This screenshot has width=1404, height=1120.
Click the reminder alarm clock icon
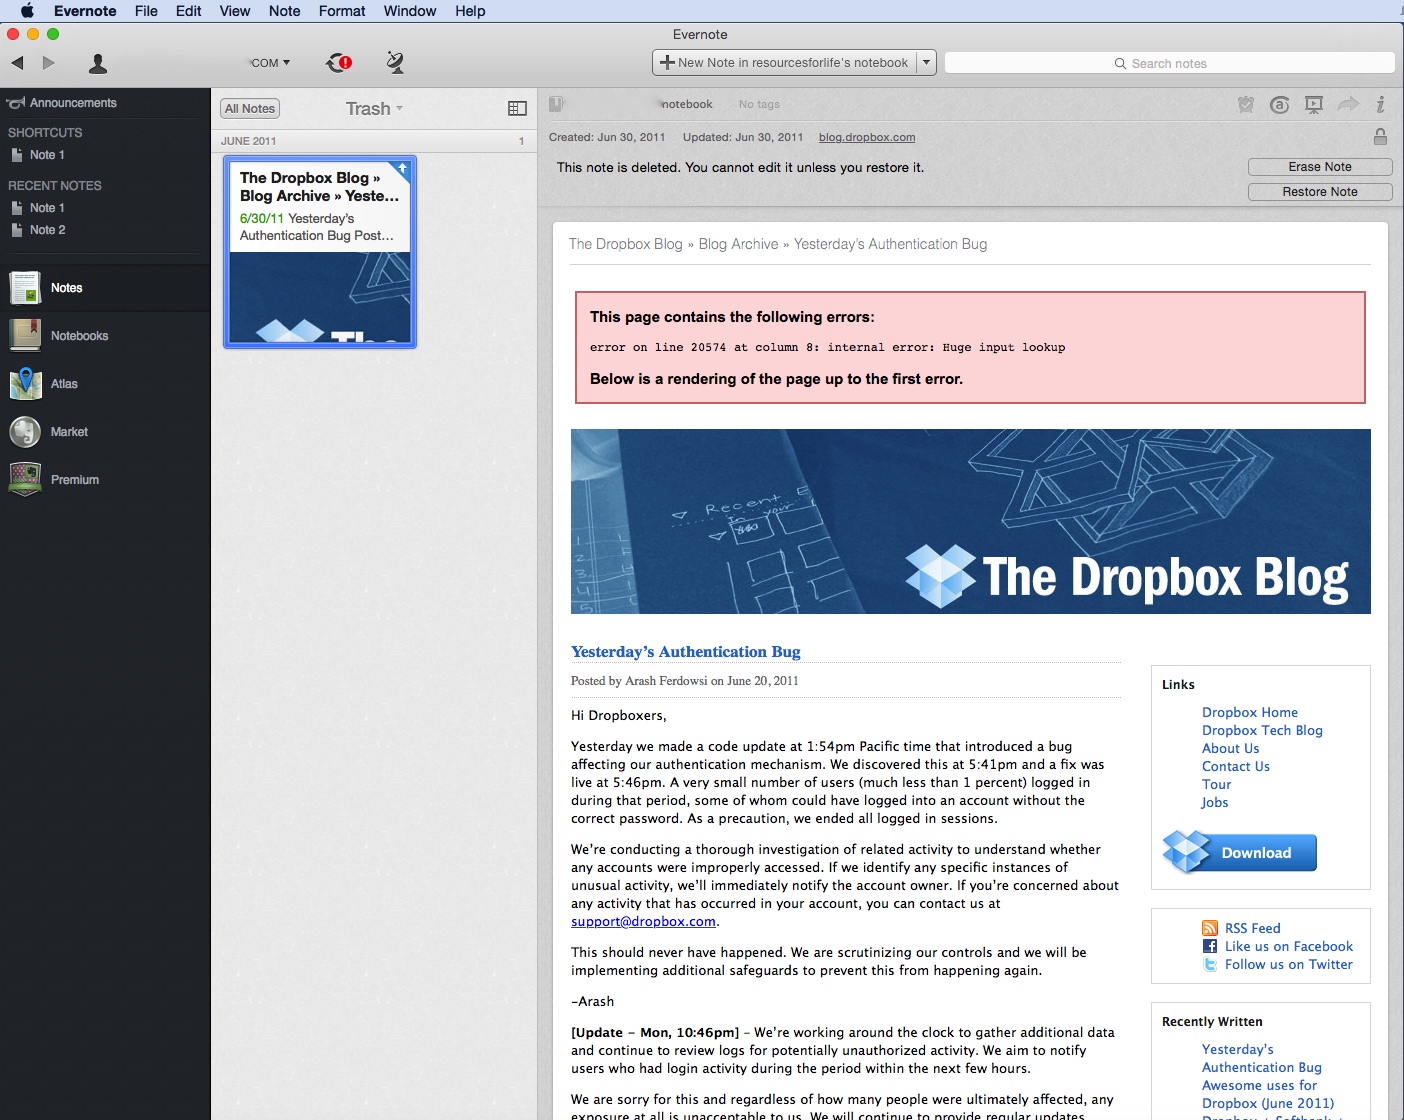point(1246,104)
